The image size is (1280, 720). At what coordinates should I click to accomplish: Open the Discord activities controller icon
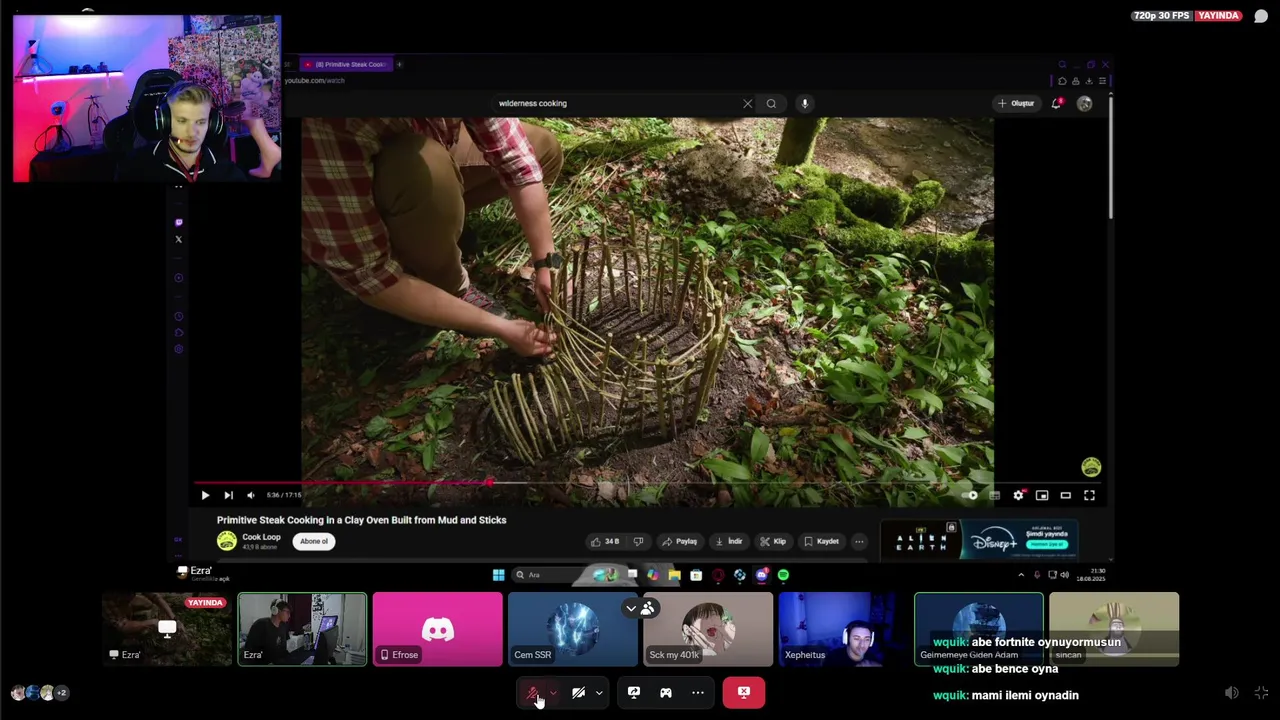[666, 692]
